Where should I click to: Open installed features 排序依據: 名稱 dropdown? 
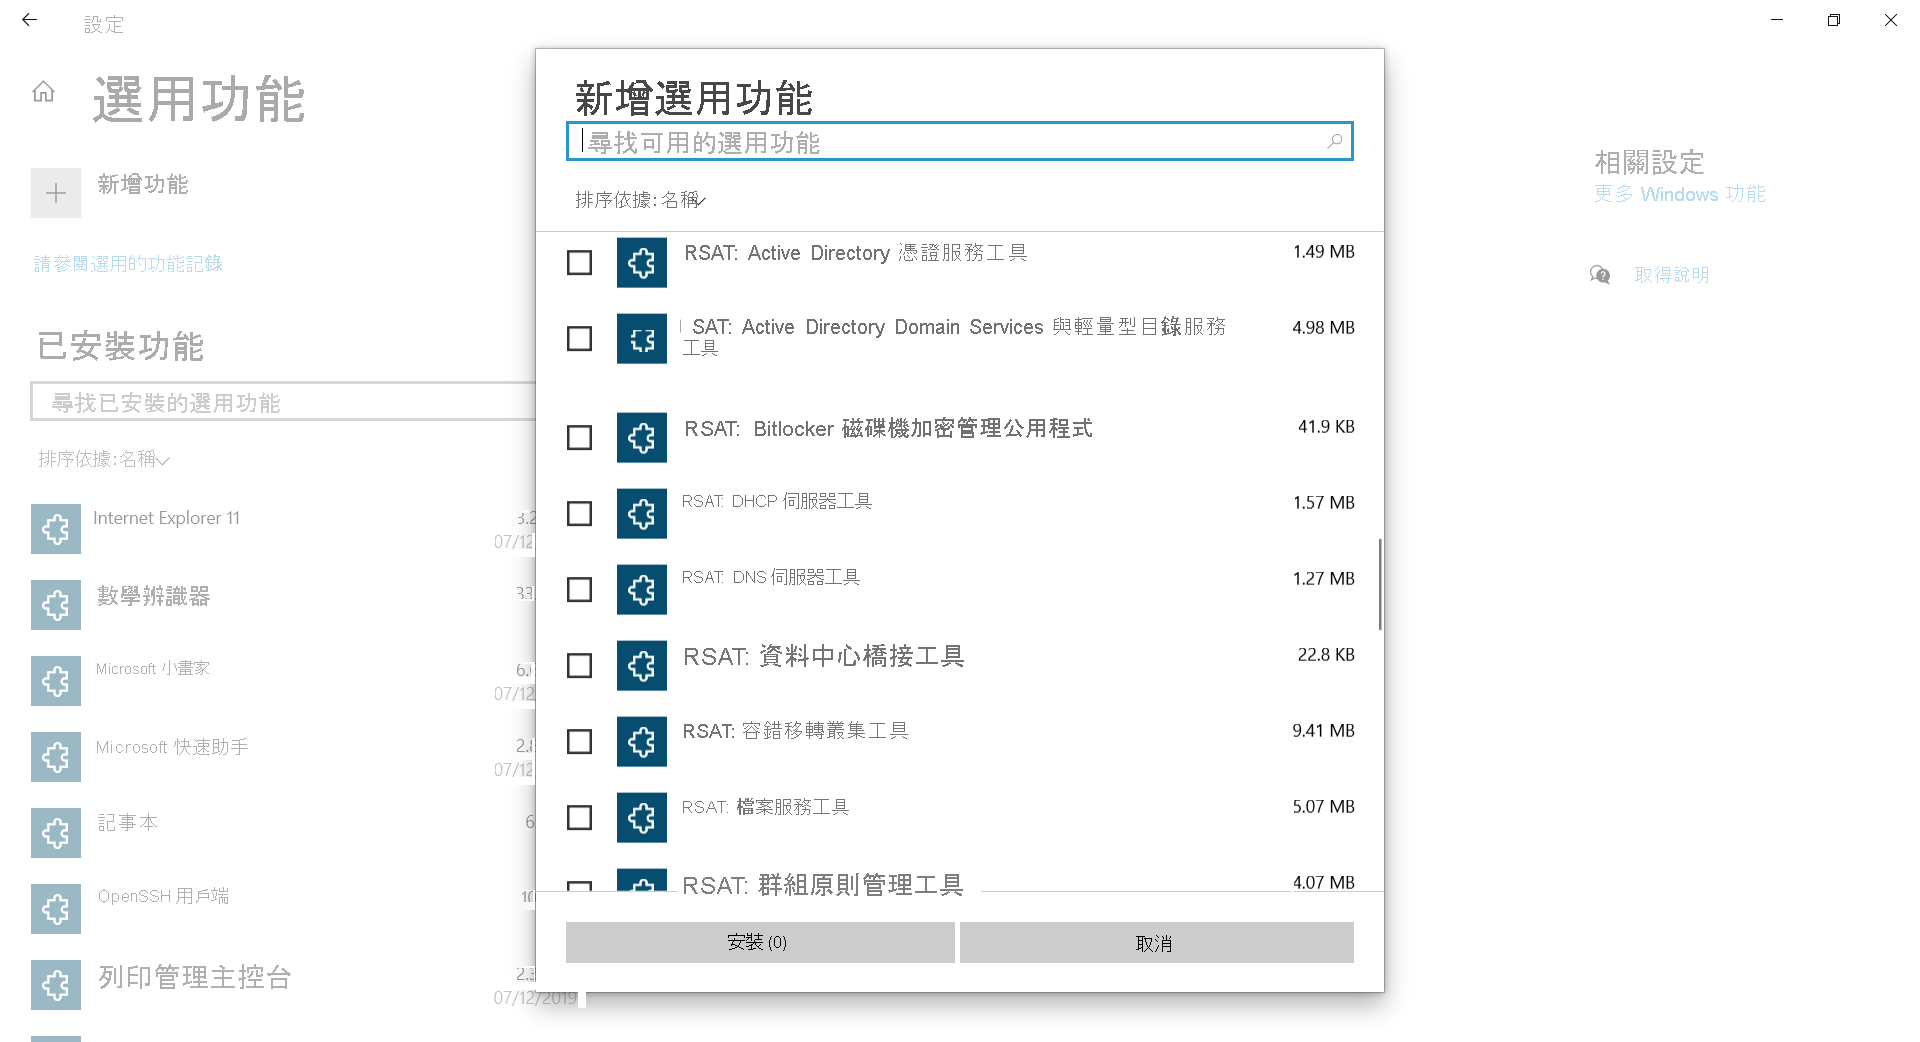pos(104,459)
